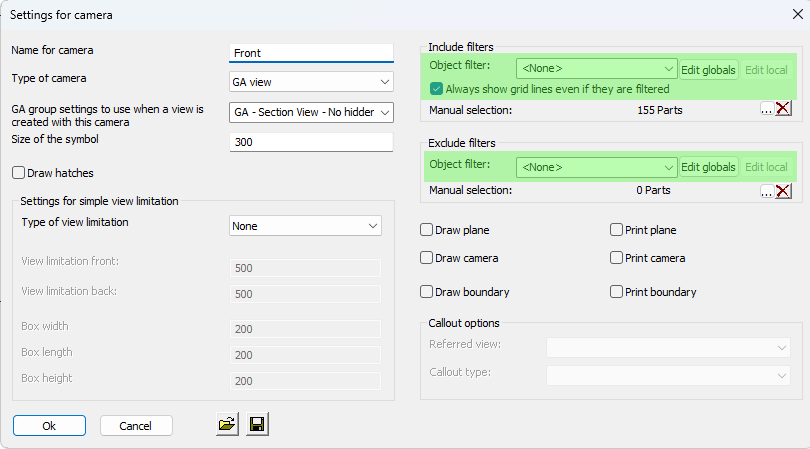Expand GA group settings dropdown

point(311,112)
